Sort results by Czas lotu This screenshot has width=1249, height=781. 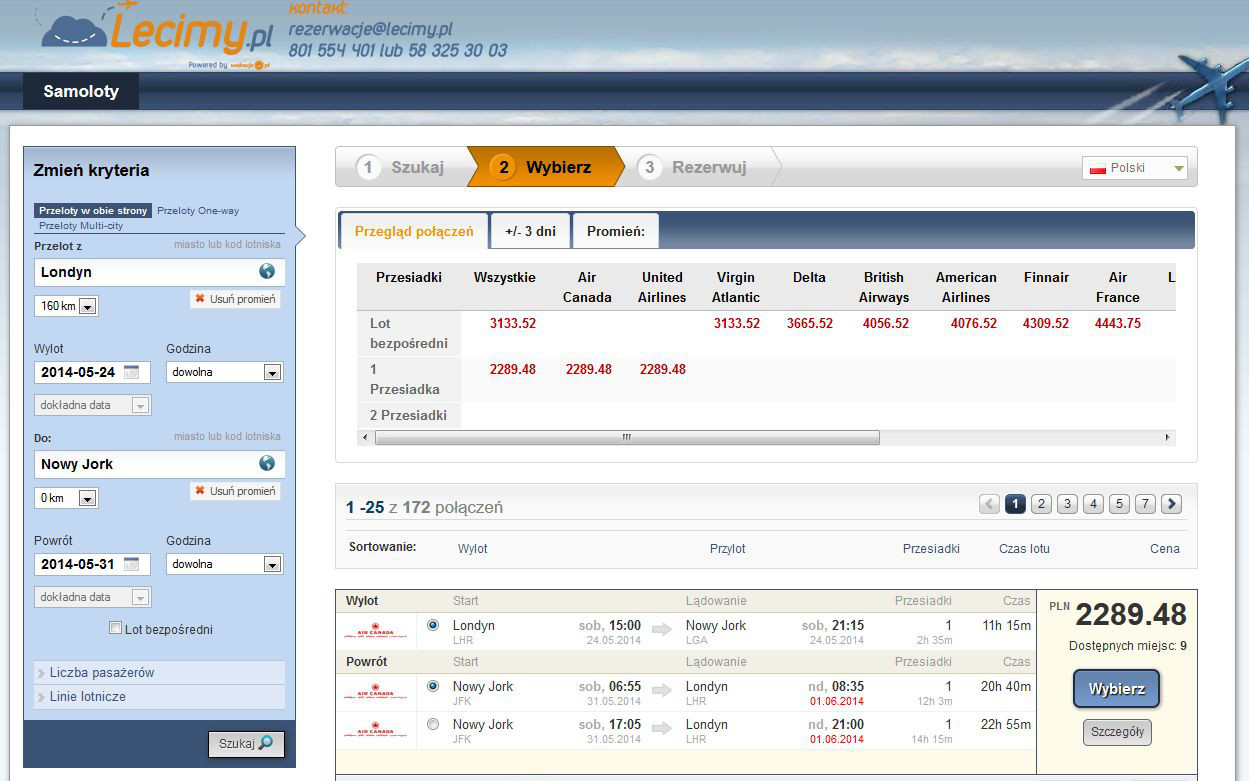click(x=1024, y=549)
